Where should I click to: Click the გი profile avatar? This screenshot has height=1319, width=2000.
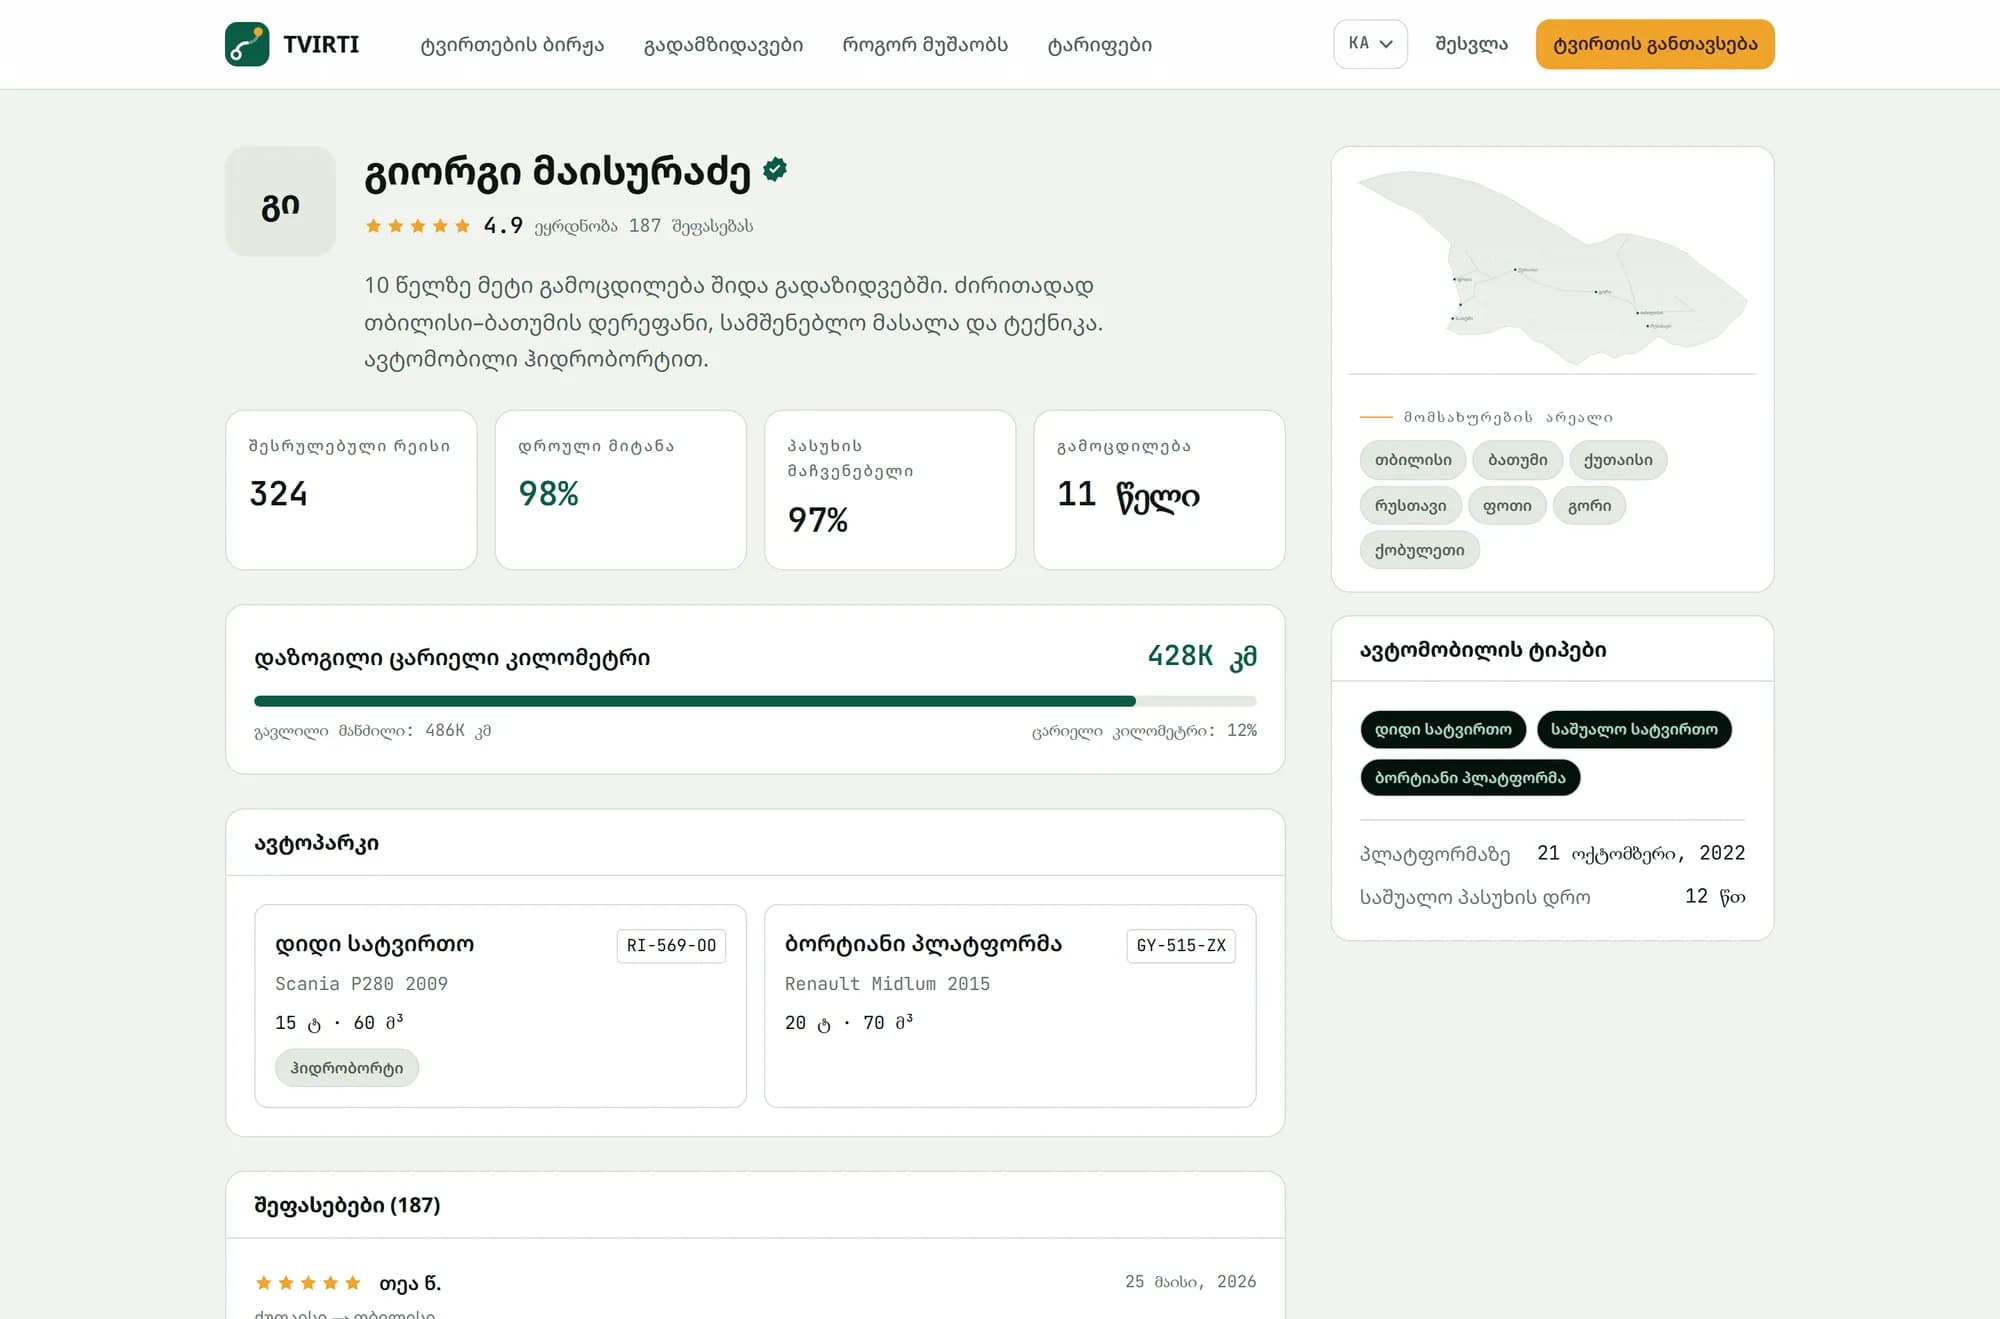[x=281, y=201]
